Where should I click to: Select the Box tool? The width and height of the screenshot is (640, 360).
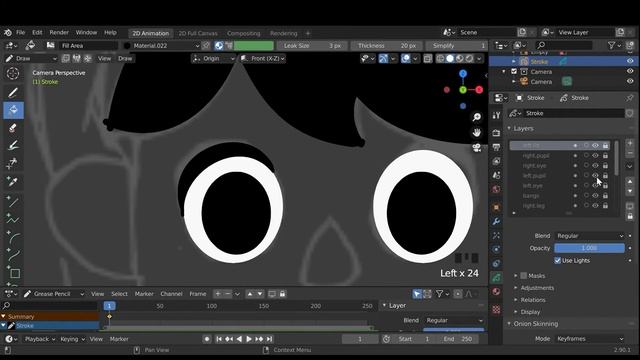coord(14,273)
